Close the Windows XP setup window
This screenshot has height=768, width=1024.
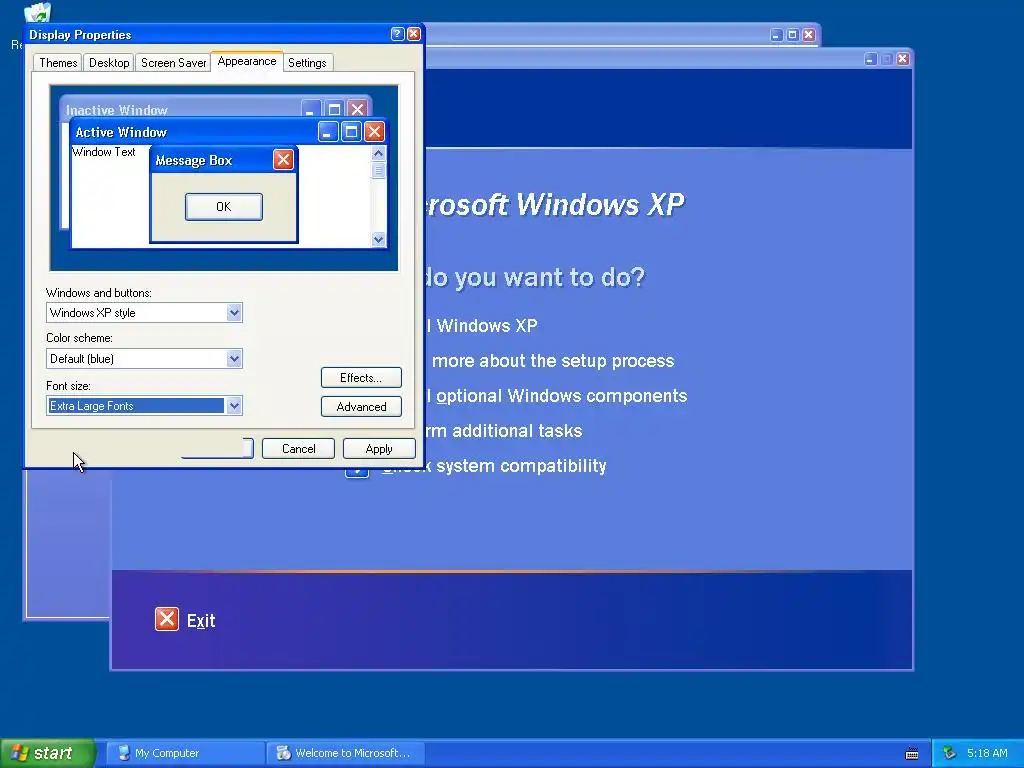(903, 59)
